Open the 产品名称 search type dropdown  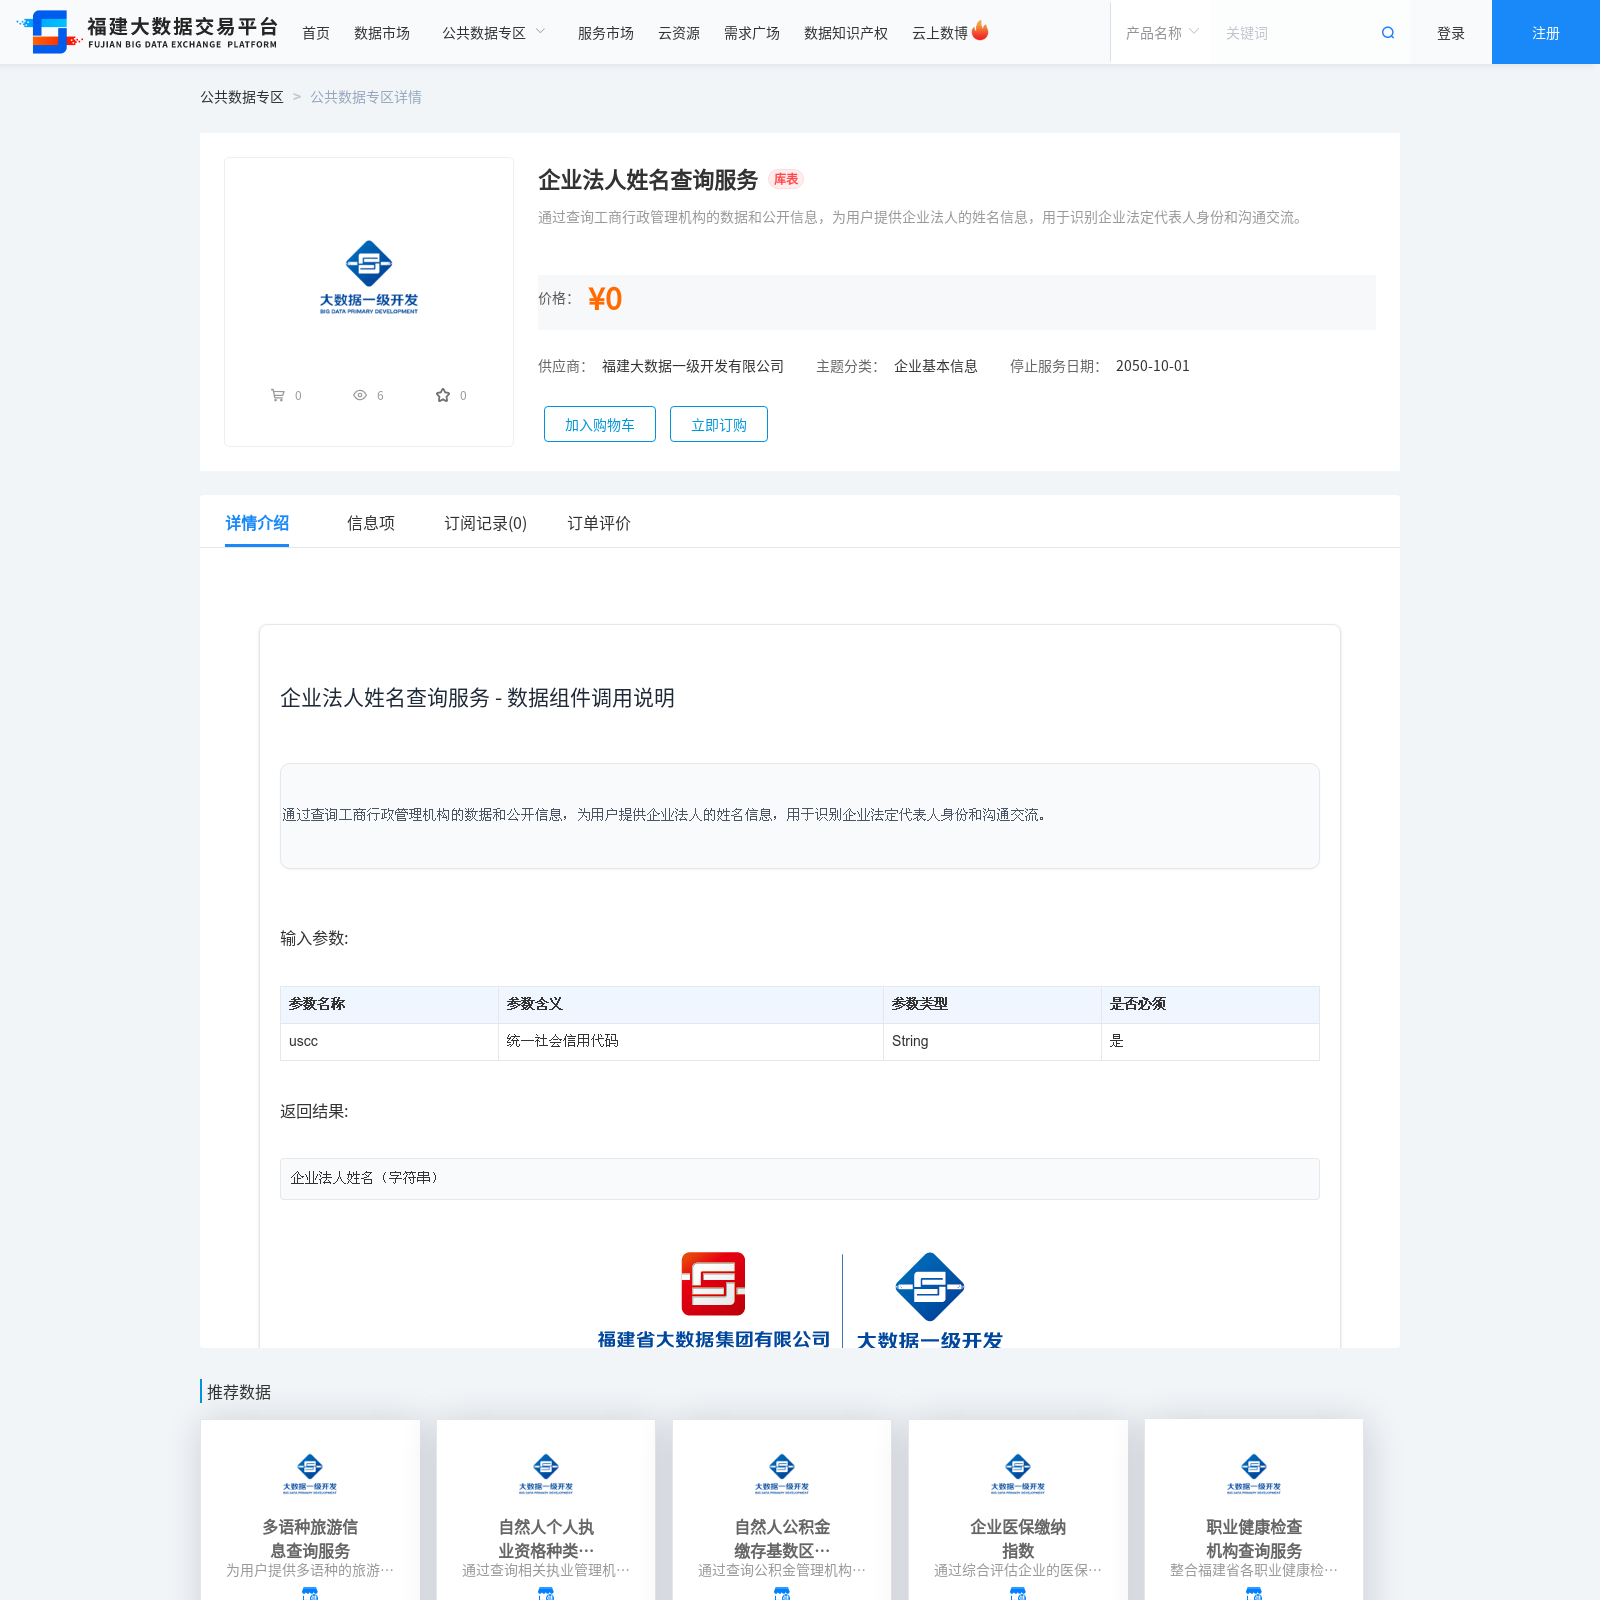pos(1162,33)
